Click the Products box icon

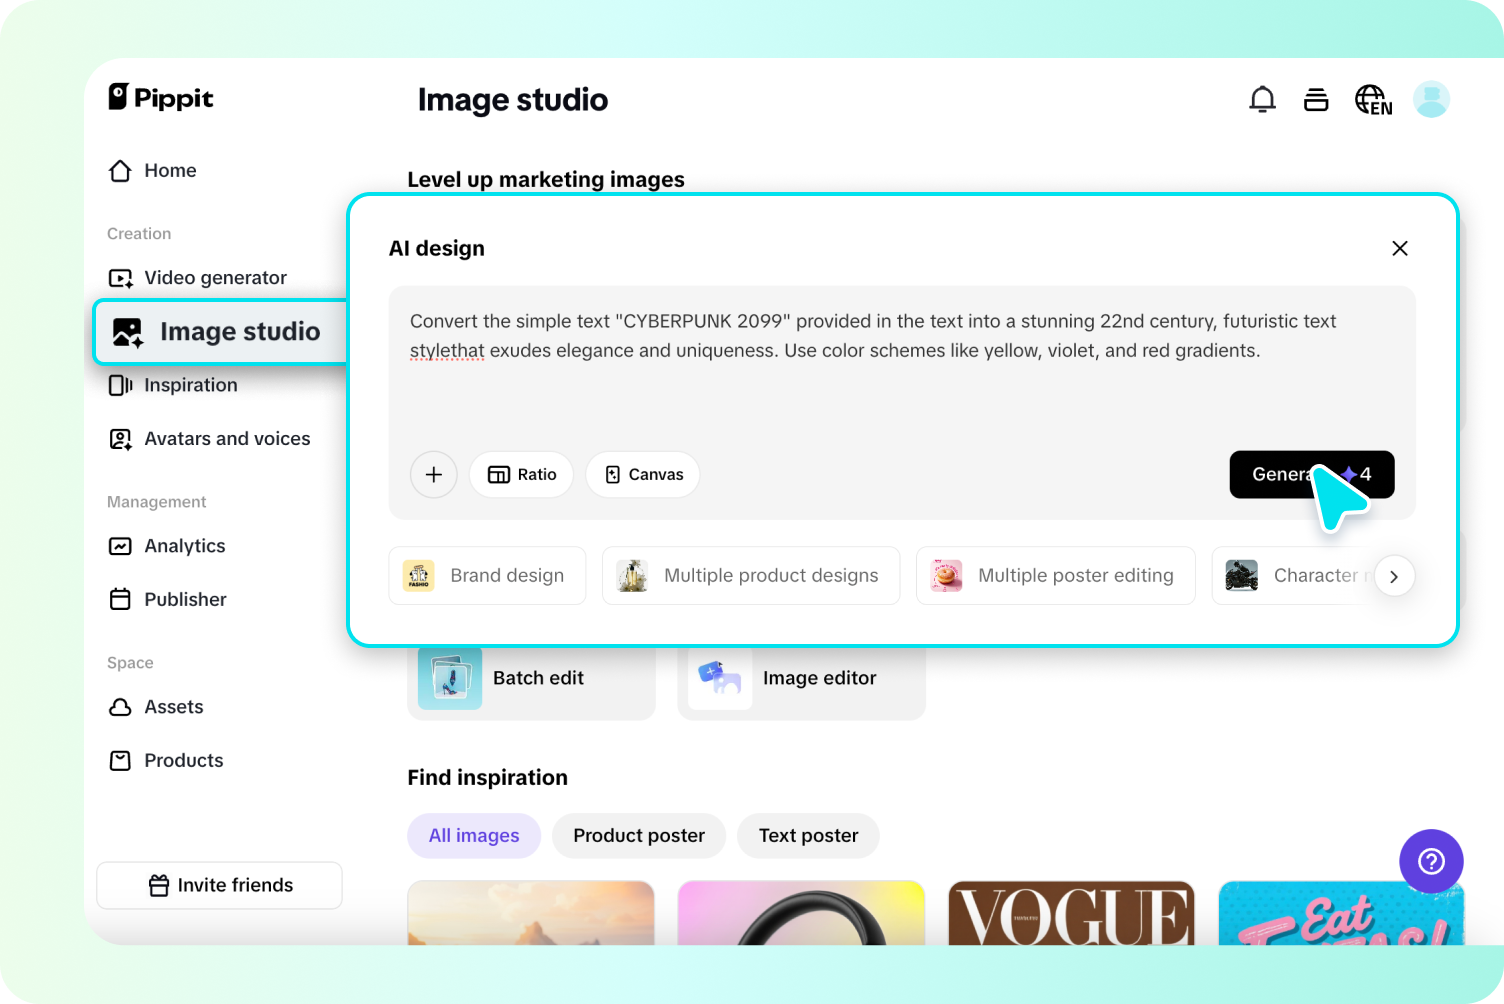[x=120, y=761]
